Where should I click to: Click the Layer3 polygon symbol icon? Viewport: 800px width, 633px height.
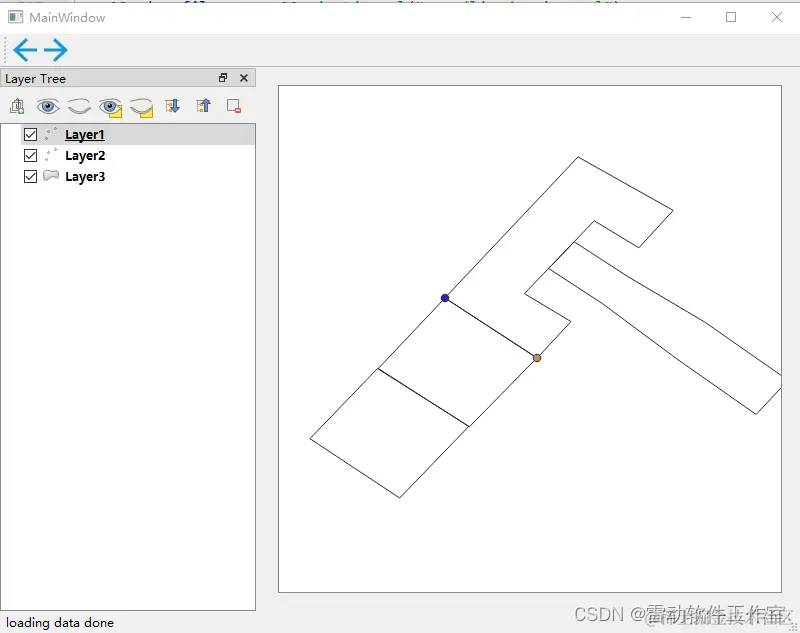pos(51,176)
